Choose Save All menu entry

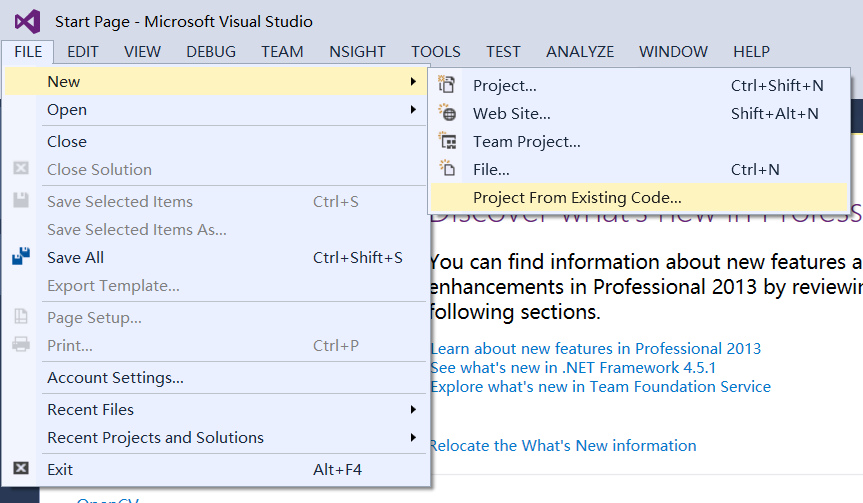[217, 258]
